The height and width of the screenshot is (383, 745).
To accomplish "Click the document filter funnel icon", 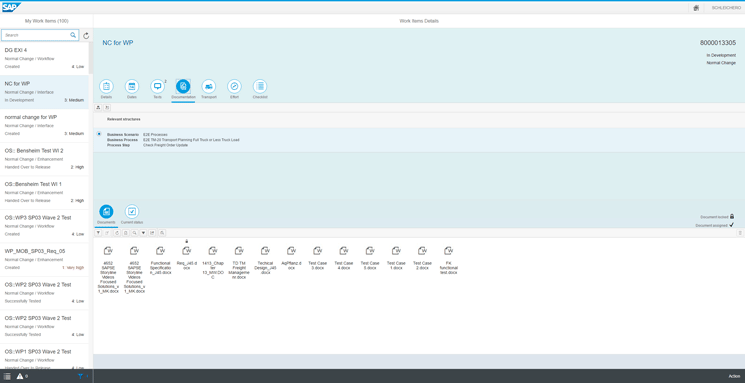I will pyautogui.click(x=98, y=233).
